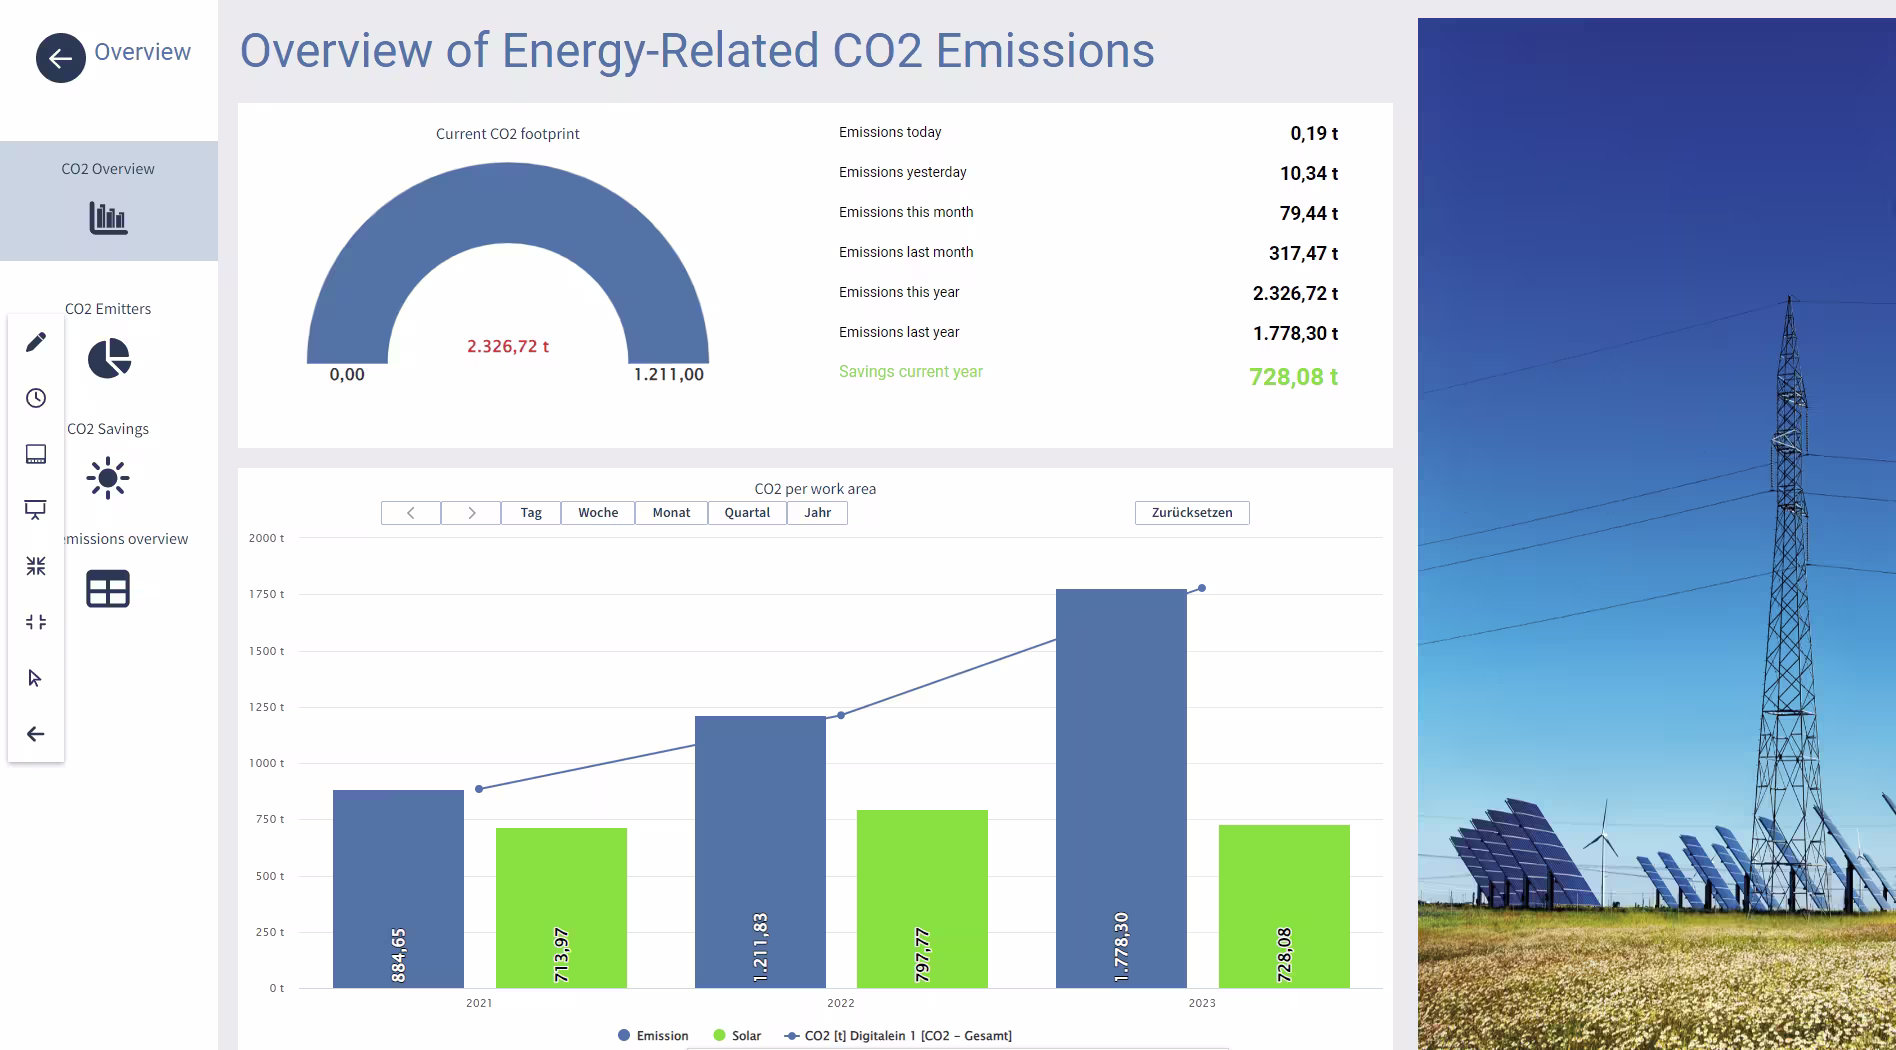This screenshot has width=1896, height=1050.
Task: Advance to next period with right chevron
Action: point(470,512)
